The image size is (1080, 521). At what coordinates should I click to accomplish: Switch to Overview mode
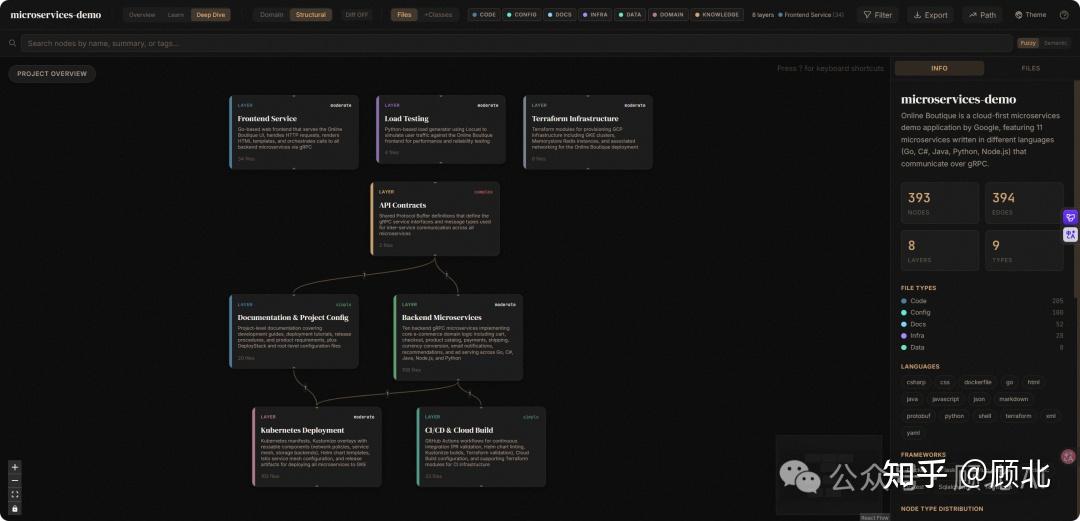tap(142, 14)
